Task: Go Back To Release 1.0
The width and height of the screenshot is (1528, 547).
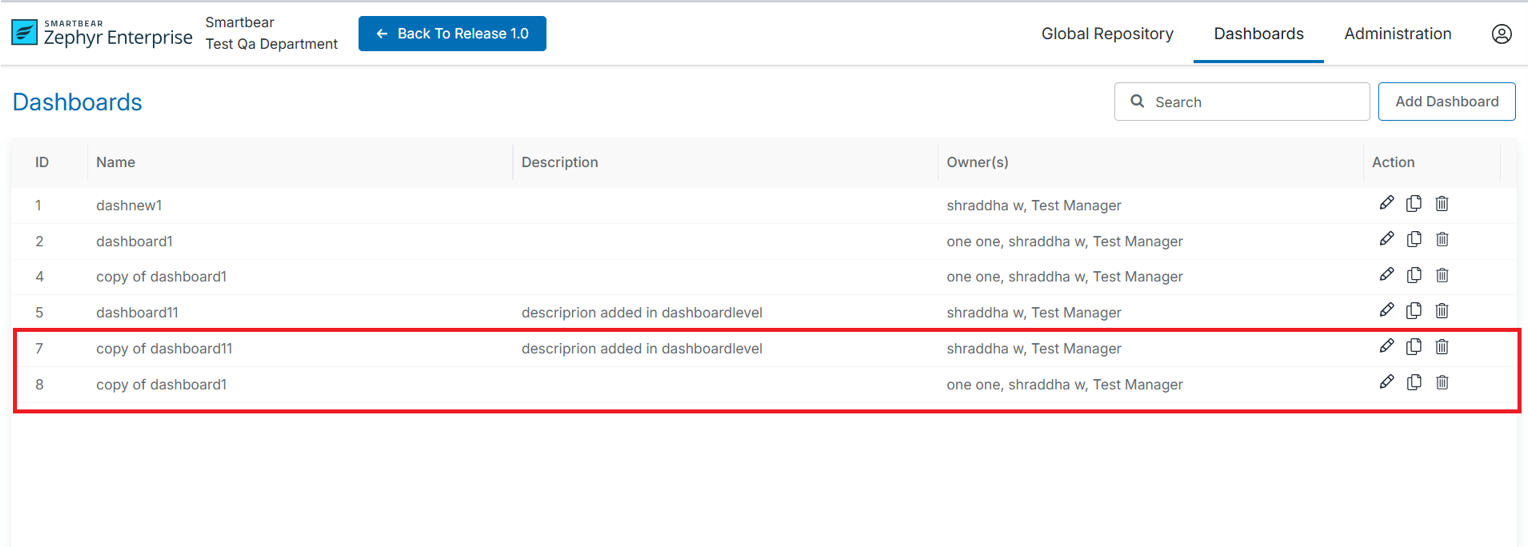Action: pyautogui.click(x=452, y=34)
